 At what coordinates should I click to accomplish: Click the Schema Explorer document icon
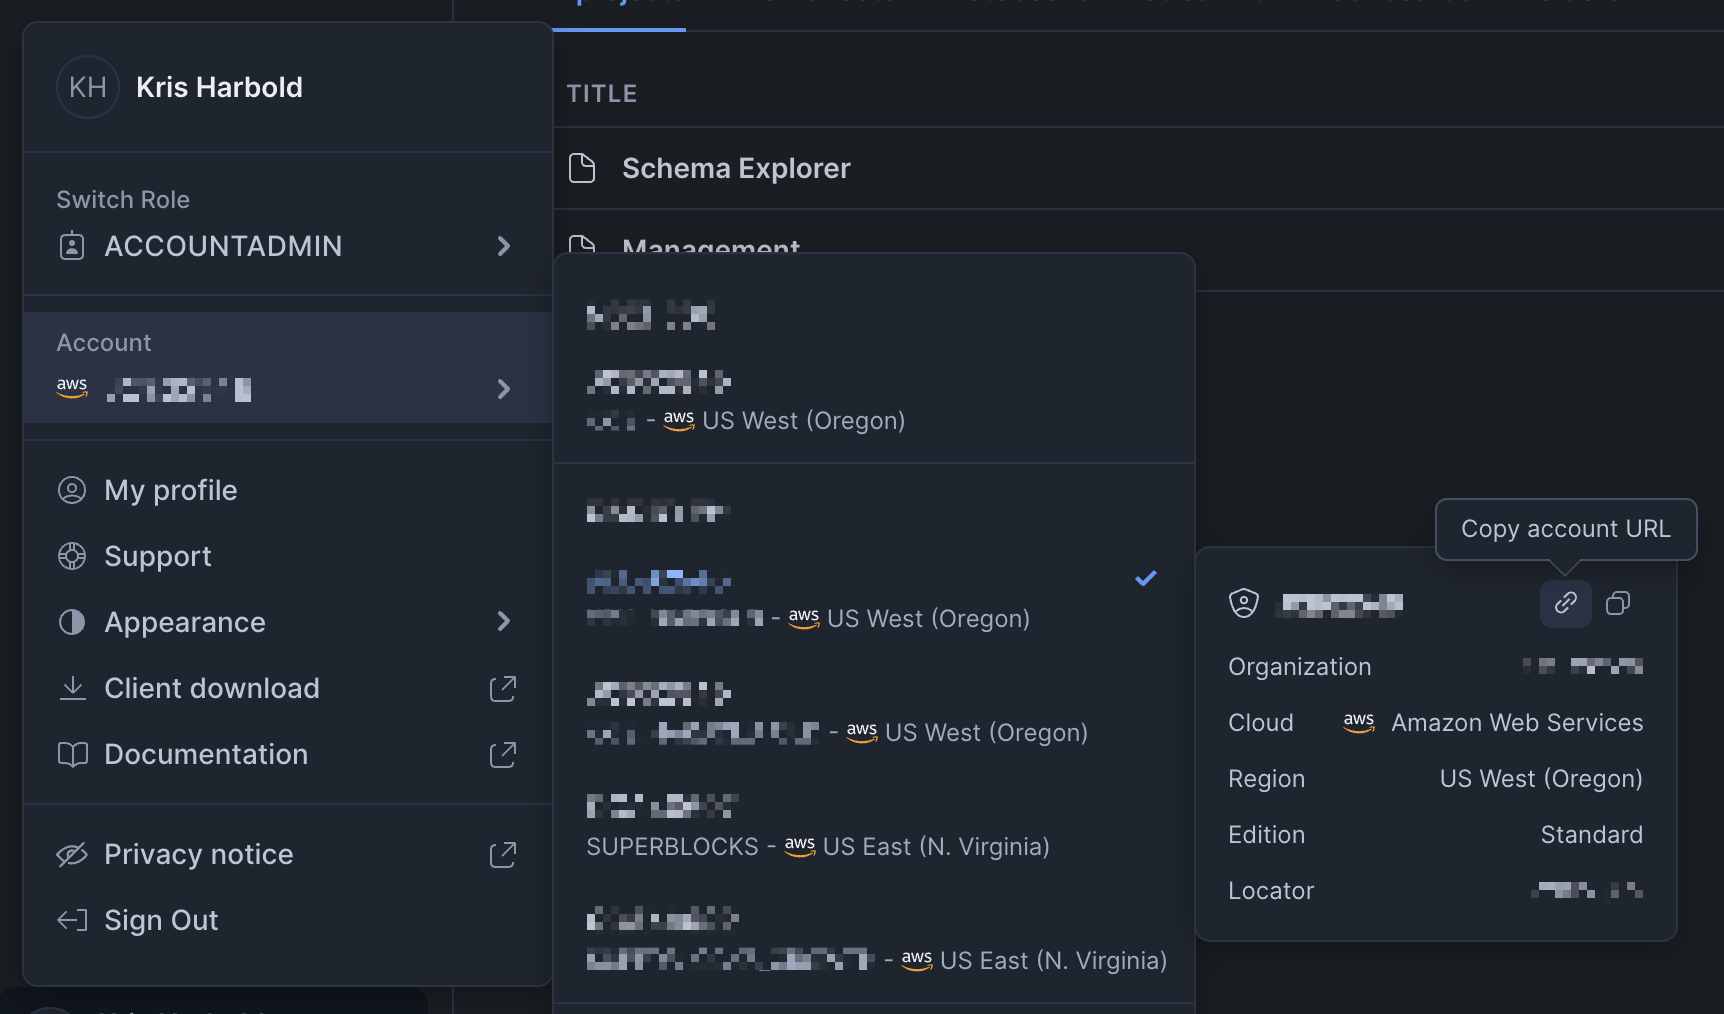[x=582, y=168]
